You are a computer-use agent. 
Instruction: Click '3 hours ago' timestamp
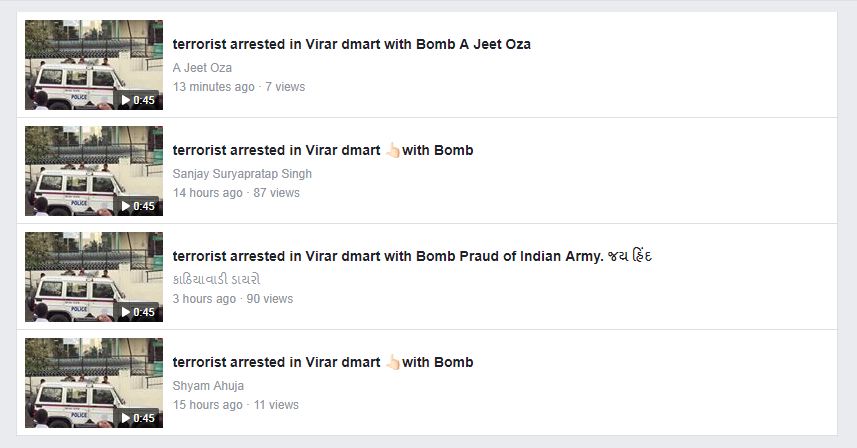[204, 299]
